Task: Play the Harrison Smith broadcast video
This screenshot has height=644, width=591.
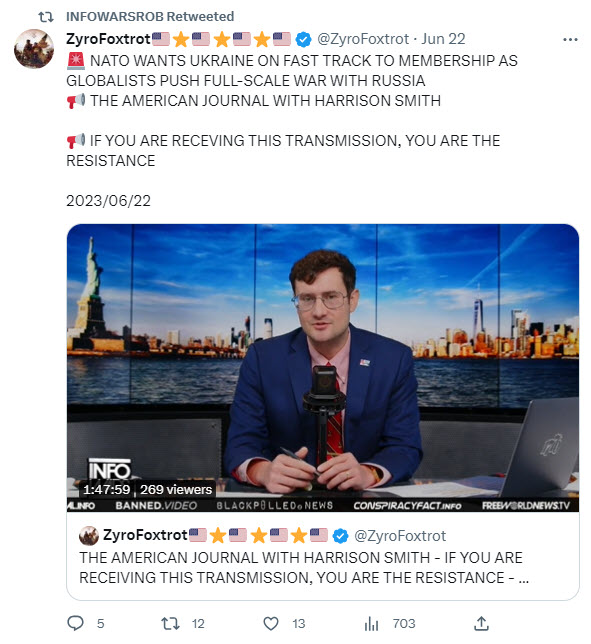Action: click(323, 368)
